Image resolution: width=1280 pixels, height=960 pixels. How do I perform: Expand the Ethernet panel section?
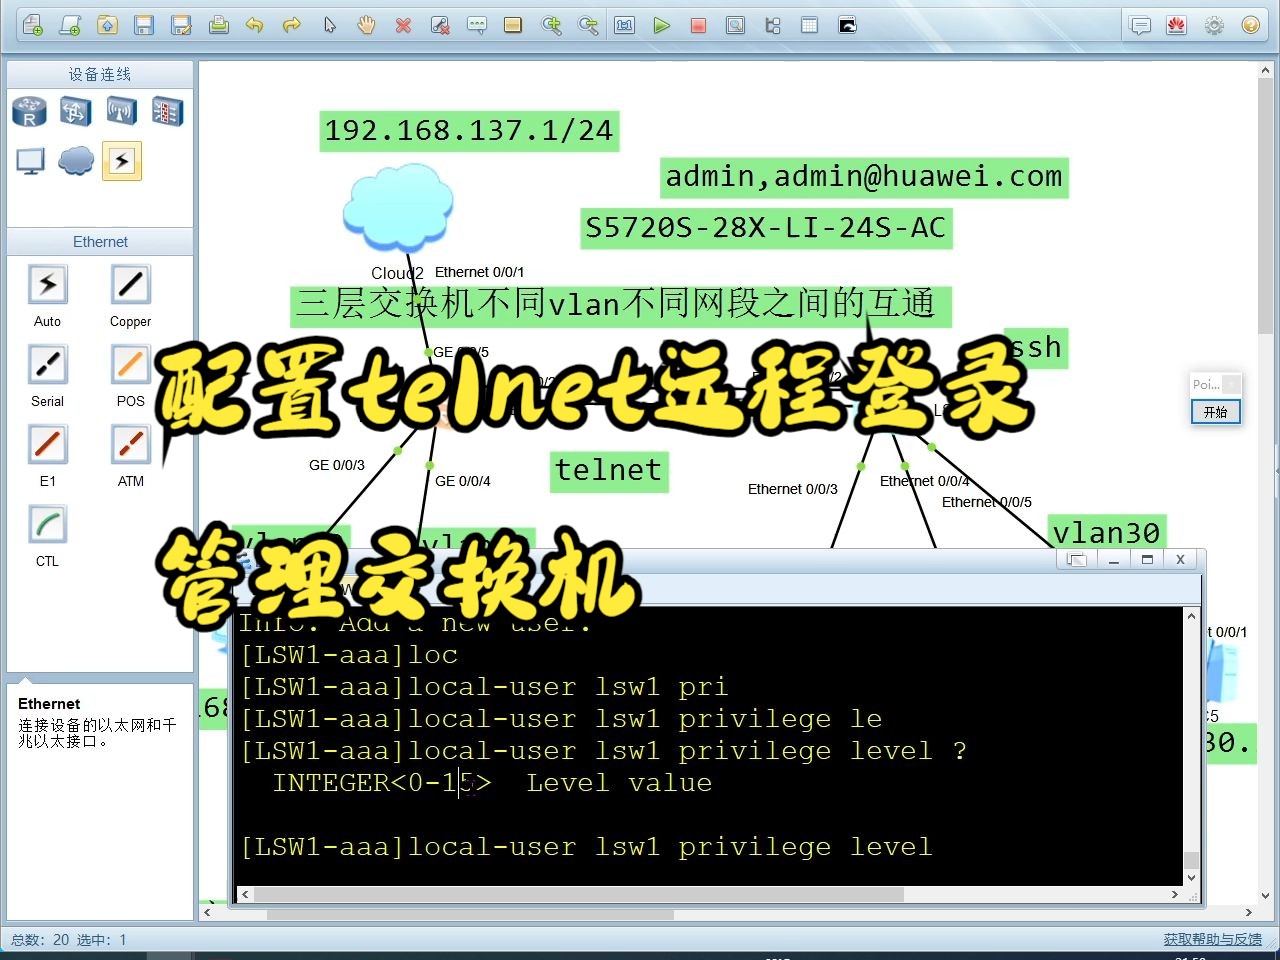pos(100,241)
